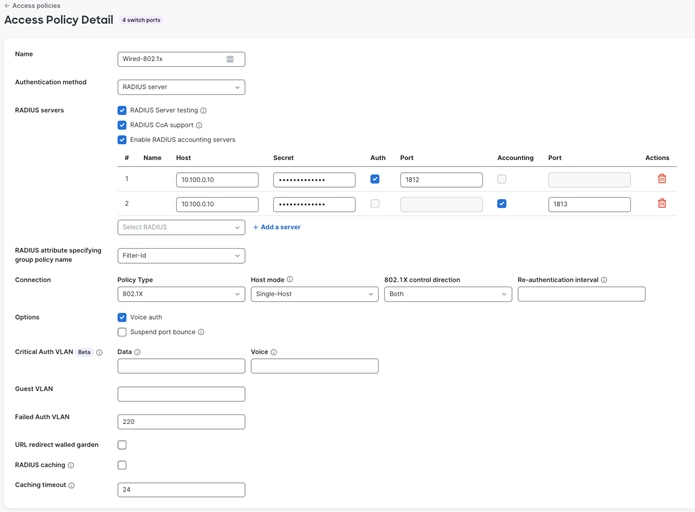
Task: Disable Voice auth option
Action: coord(122,317)
